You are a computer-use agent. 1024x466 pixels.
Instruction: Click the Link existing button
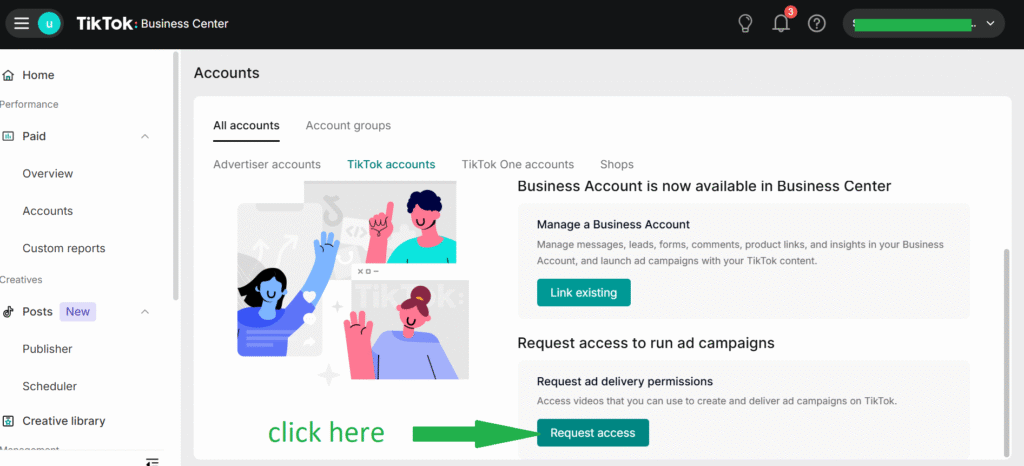pyautogui.click(x=583, y=293)
